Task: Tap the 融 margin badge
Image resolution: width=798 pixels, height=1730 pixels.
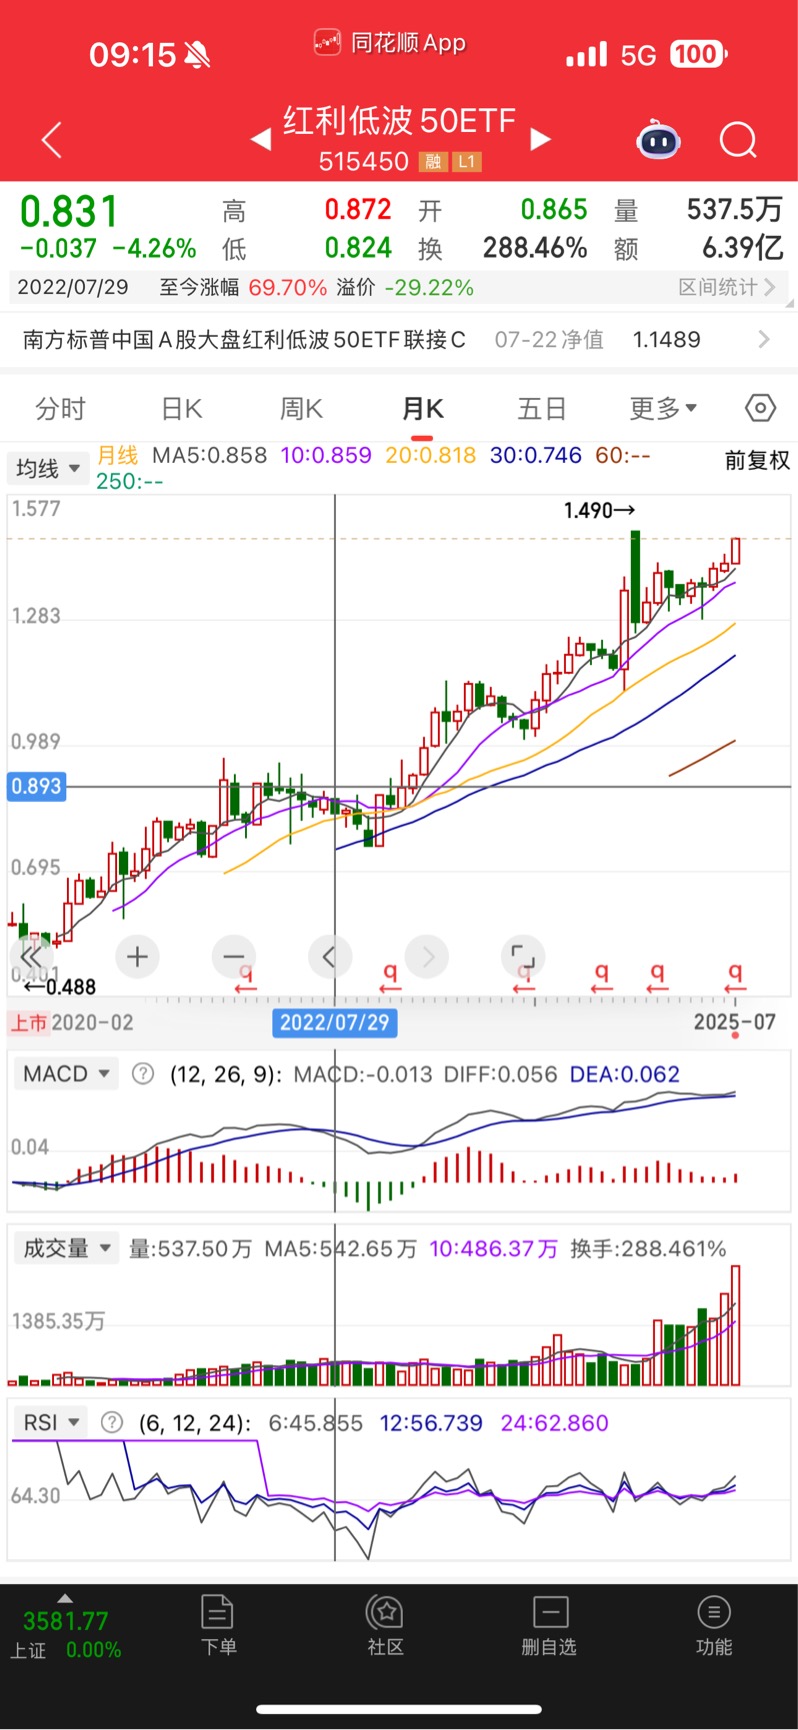Action: point(433,162)
